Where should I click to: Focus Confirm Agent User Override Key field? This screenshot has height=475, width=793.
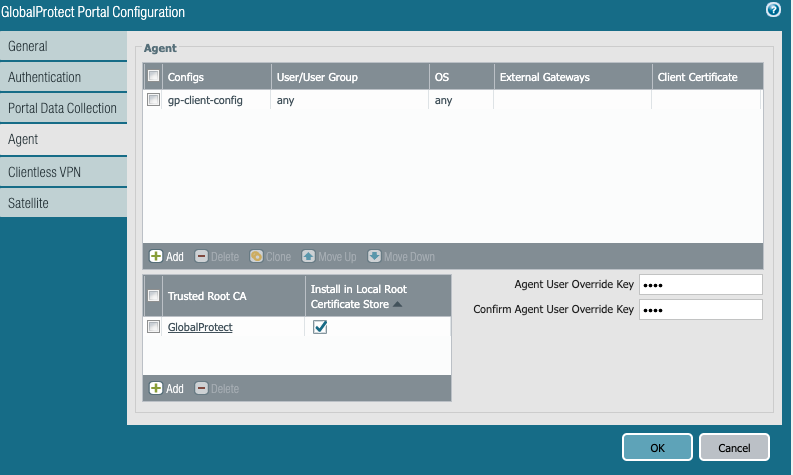700,310
